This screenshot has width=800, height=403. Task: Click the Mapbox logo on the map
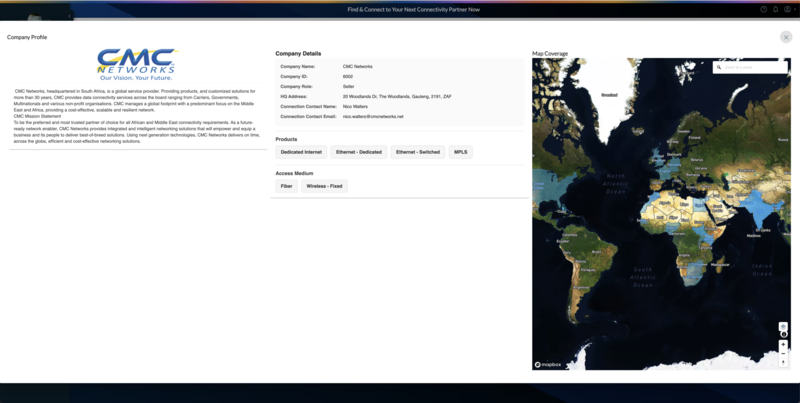(547, 365)
